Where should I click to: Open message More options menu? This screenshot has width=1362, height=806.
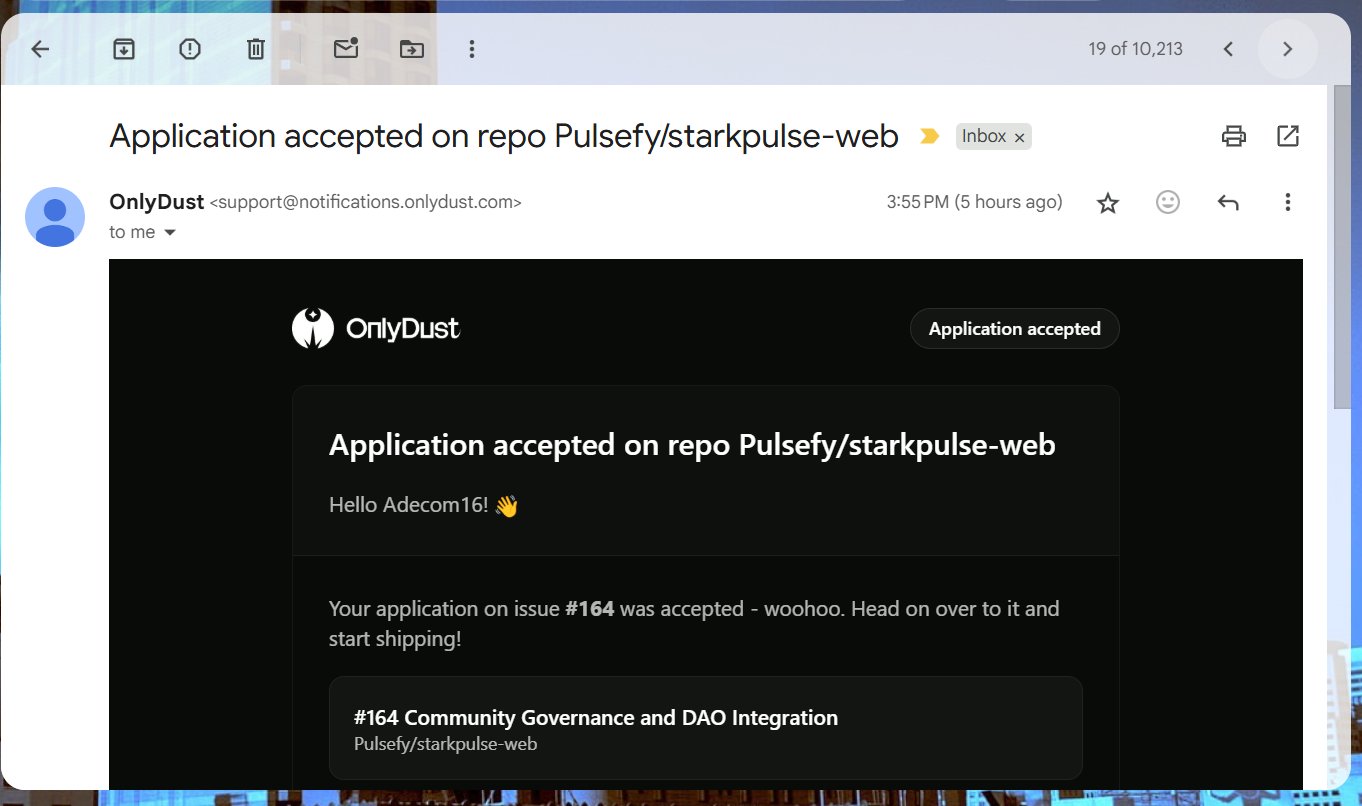(1288, 203)
